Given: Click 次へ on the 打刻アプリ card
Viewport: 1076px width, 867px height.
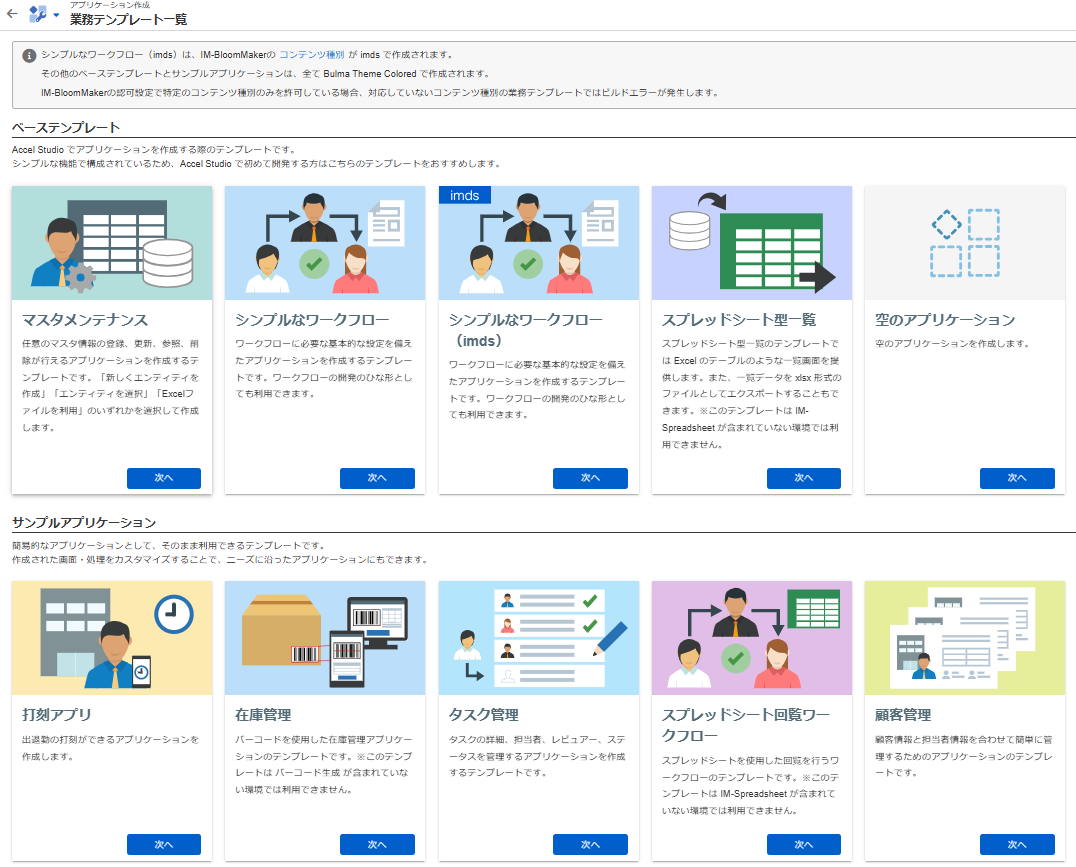Looking at the screenshot, I should coord(163,844).
